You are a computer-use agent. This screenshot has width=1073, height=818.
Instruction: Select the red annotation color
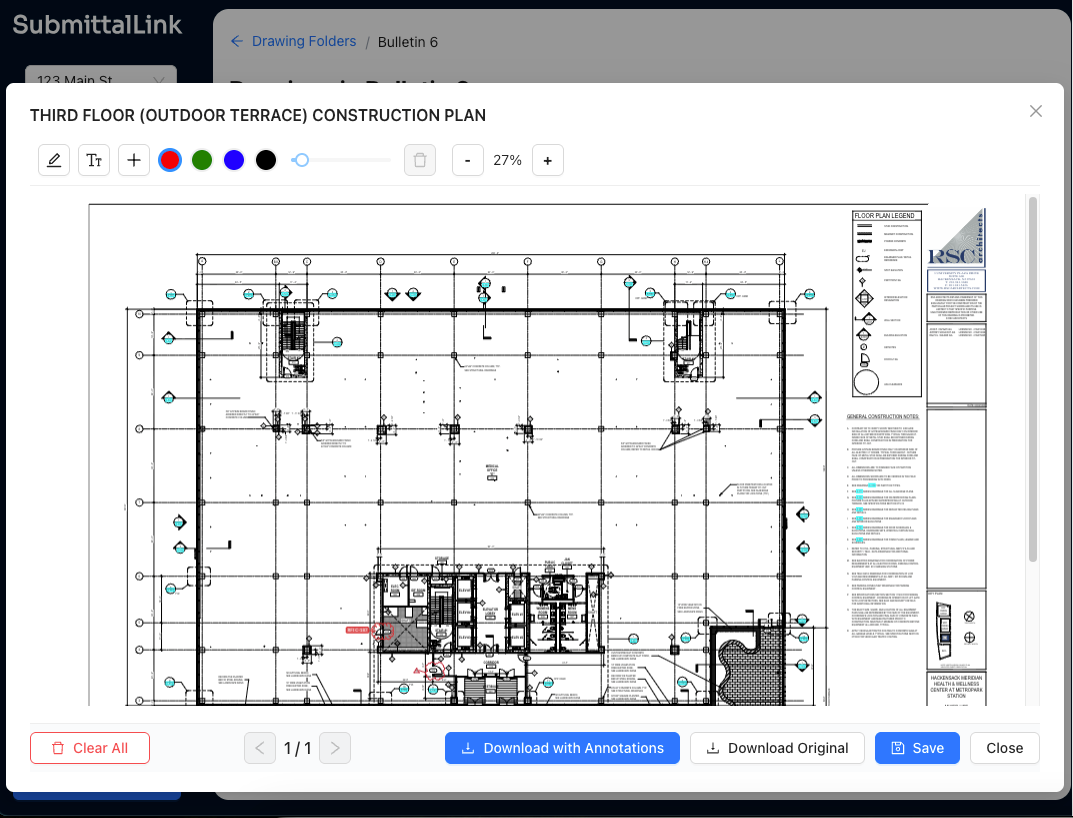[x=169, y=159]
